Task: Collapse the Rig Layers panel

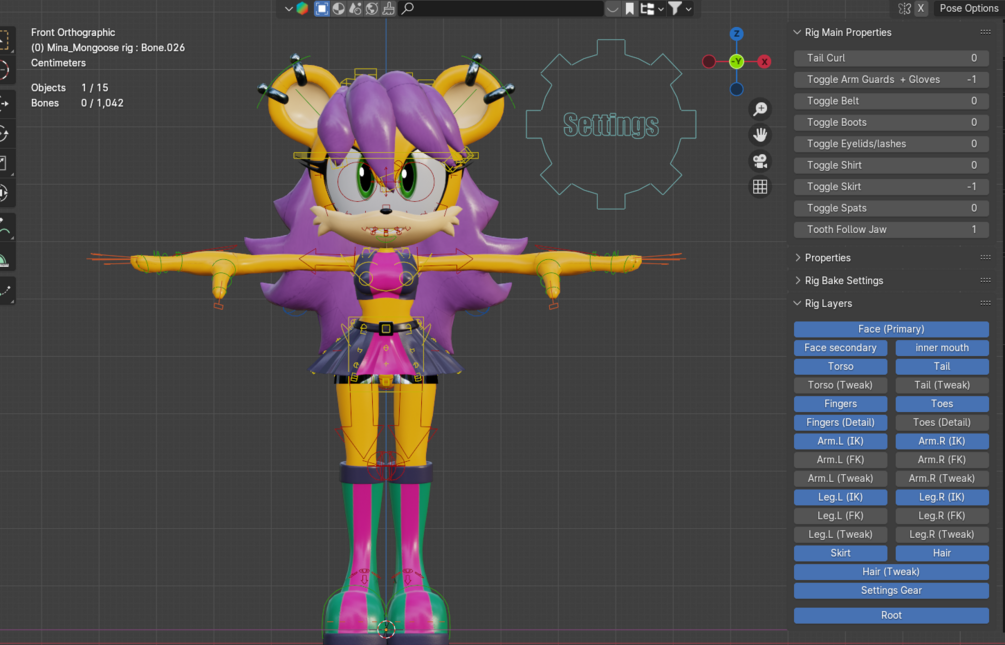Action: 797,303
